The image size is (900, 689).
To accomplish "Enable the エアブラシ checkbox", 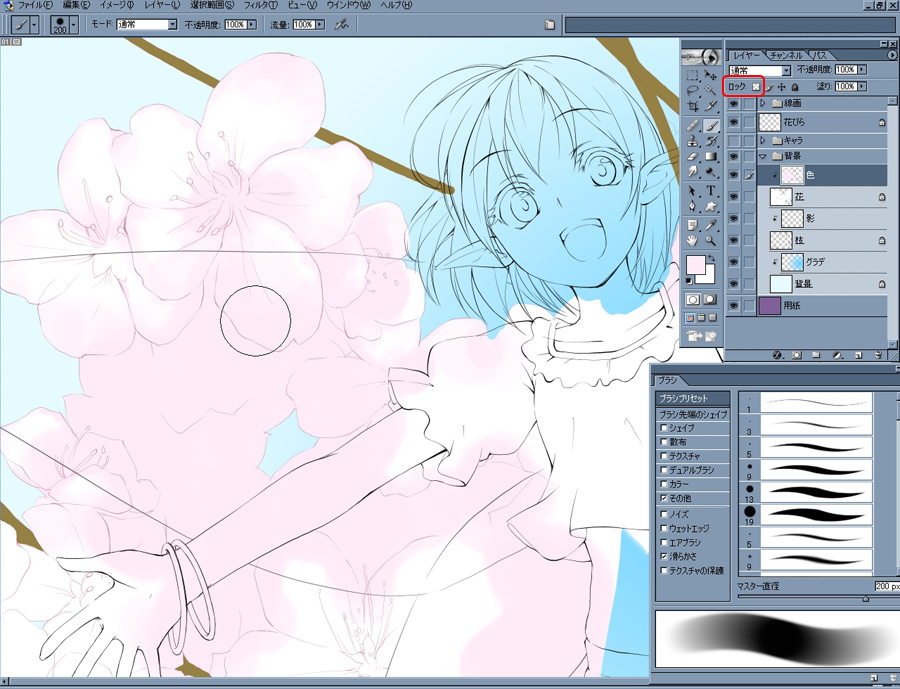I will pos(664,541).
